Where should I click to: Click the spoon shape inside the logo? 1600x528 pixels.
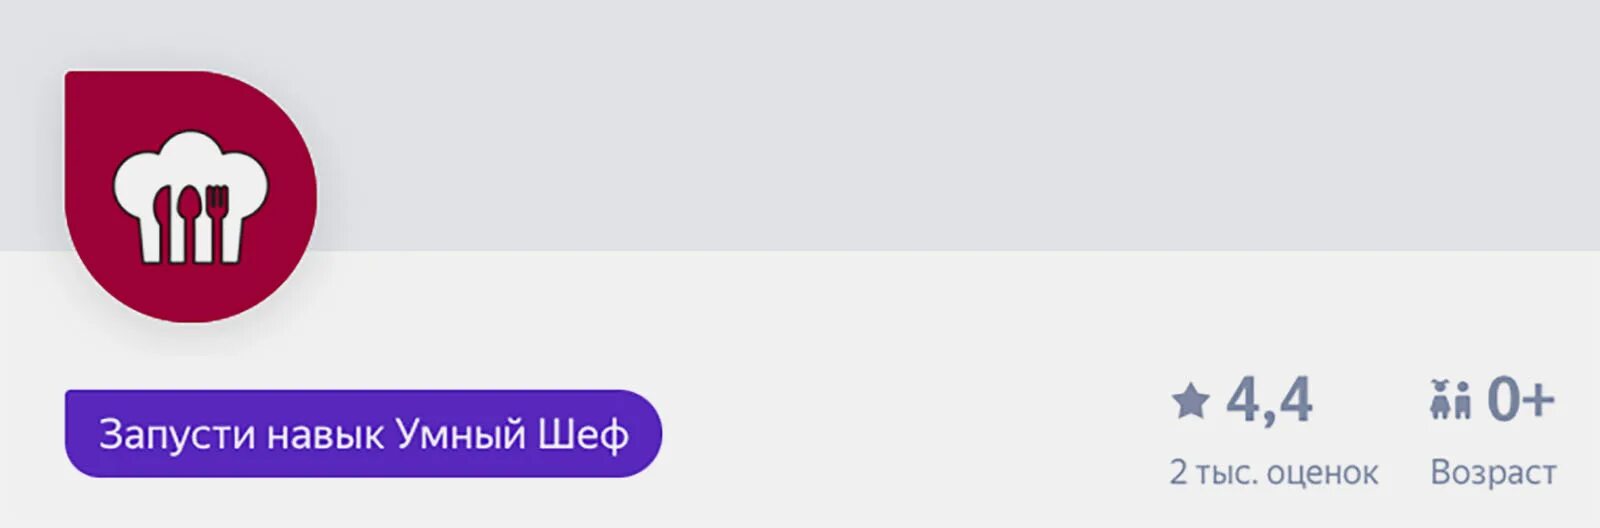[x=190, y=222]
